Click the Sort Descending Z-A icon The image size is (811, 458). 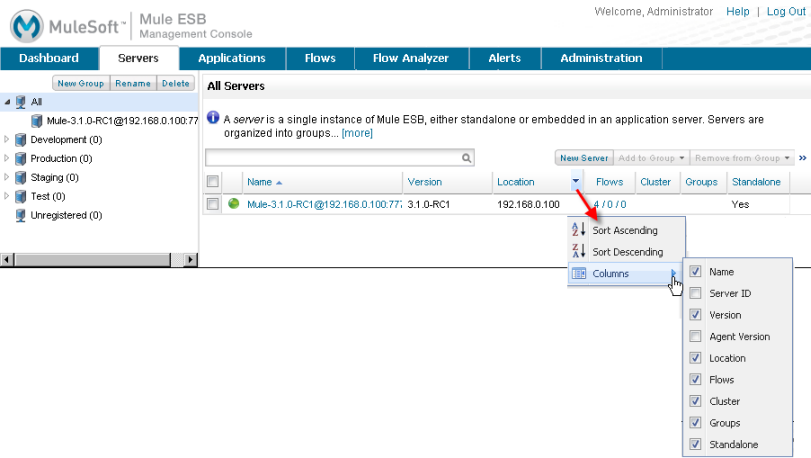tap(579, 251)
